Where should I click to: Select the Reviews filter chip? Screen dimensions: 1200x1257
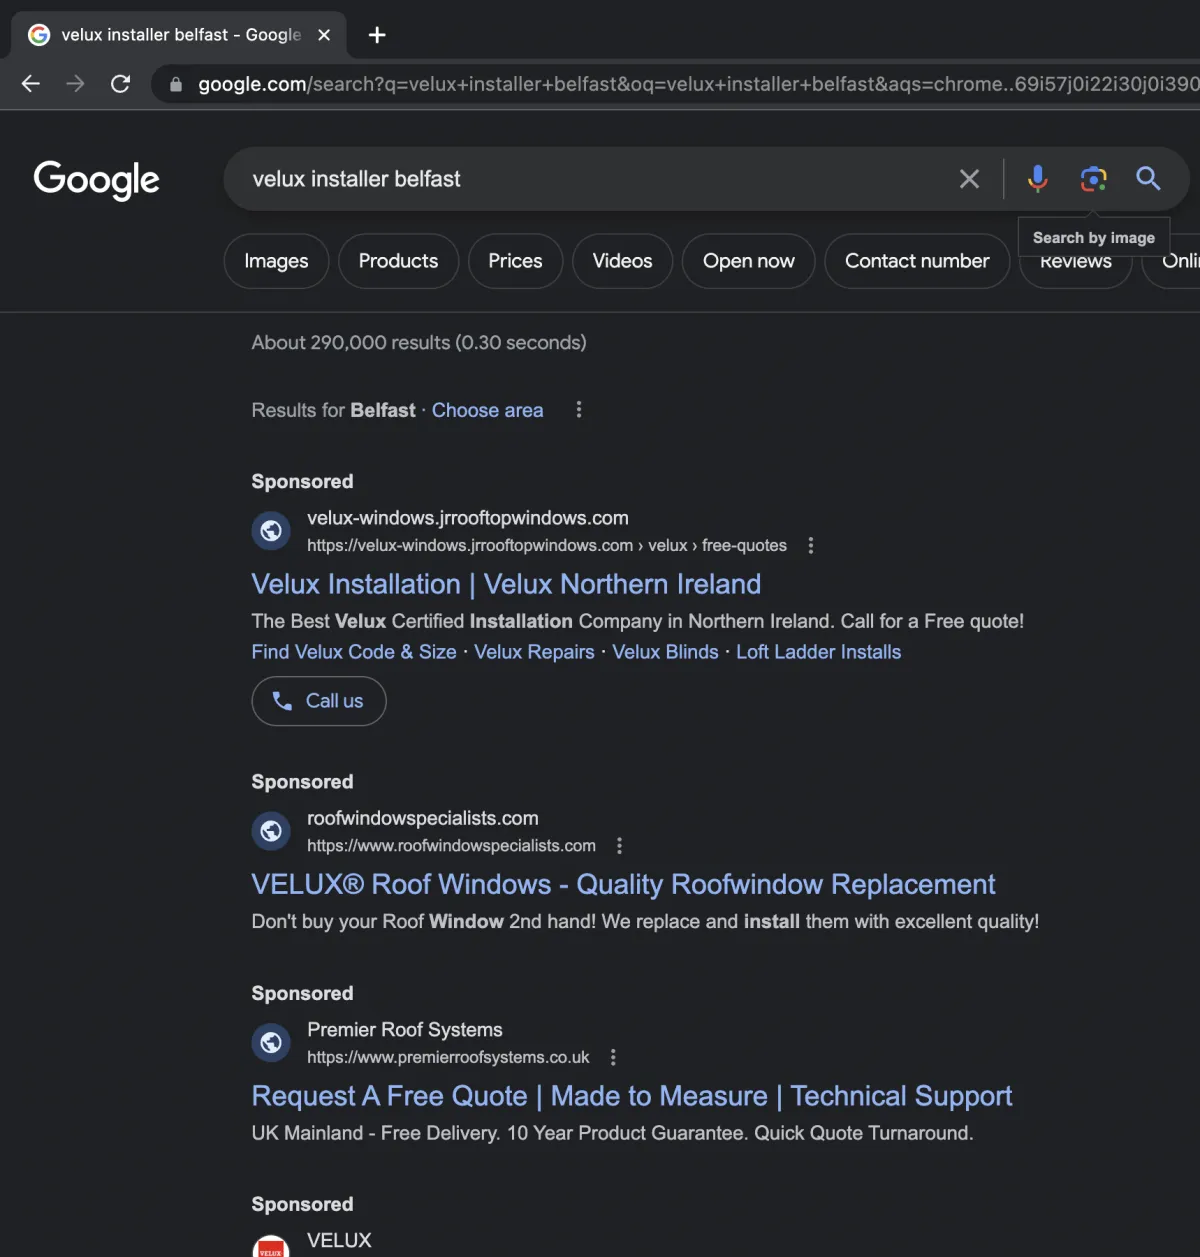(1075, 267)
